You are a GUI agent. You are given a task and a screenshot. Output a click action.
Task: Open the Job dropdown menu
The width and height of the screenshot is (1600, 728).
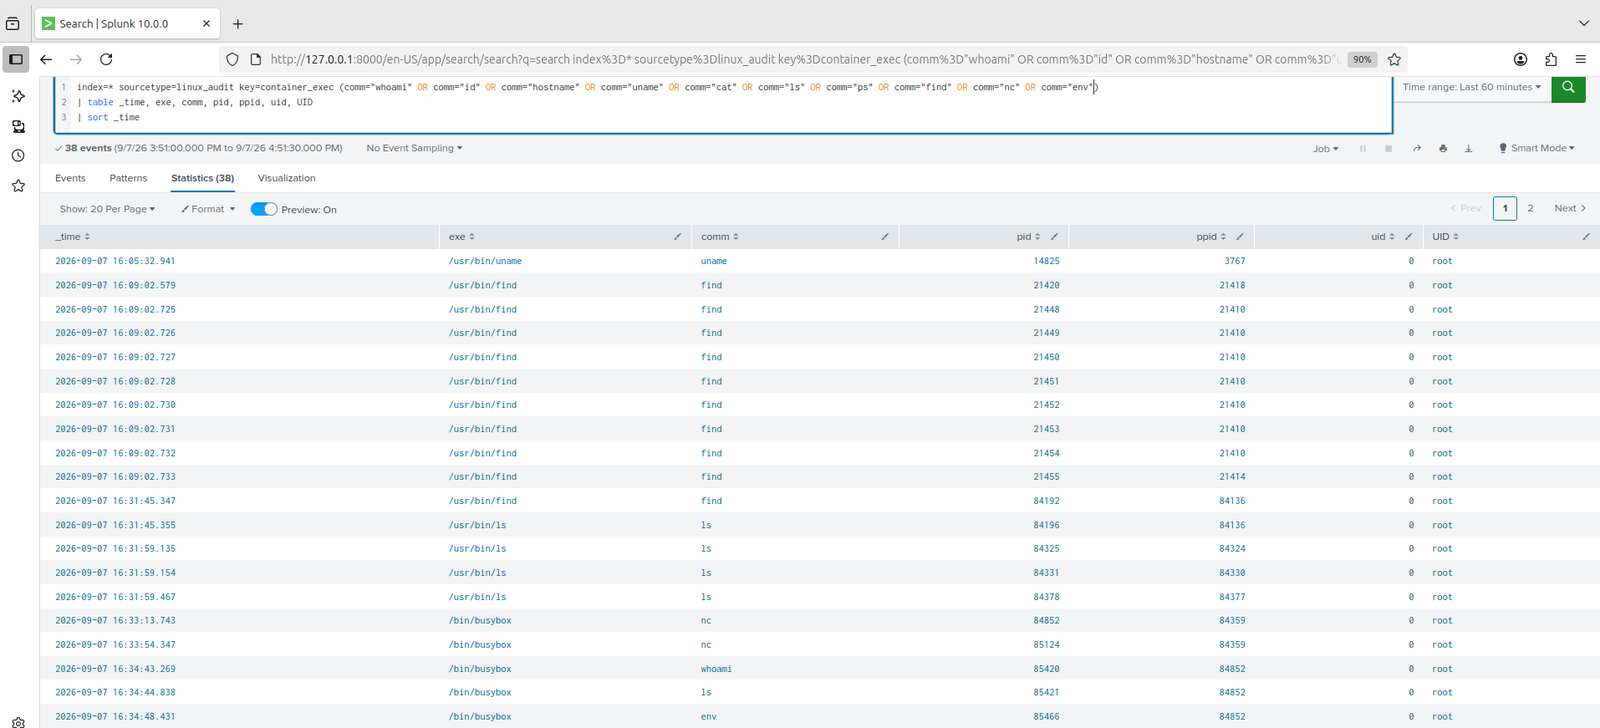point(1325,149)
